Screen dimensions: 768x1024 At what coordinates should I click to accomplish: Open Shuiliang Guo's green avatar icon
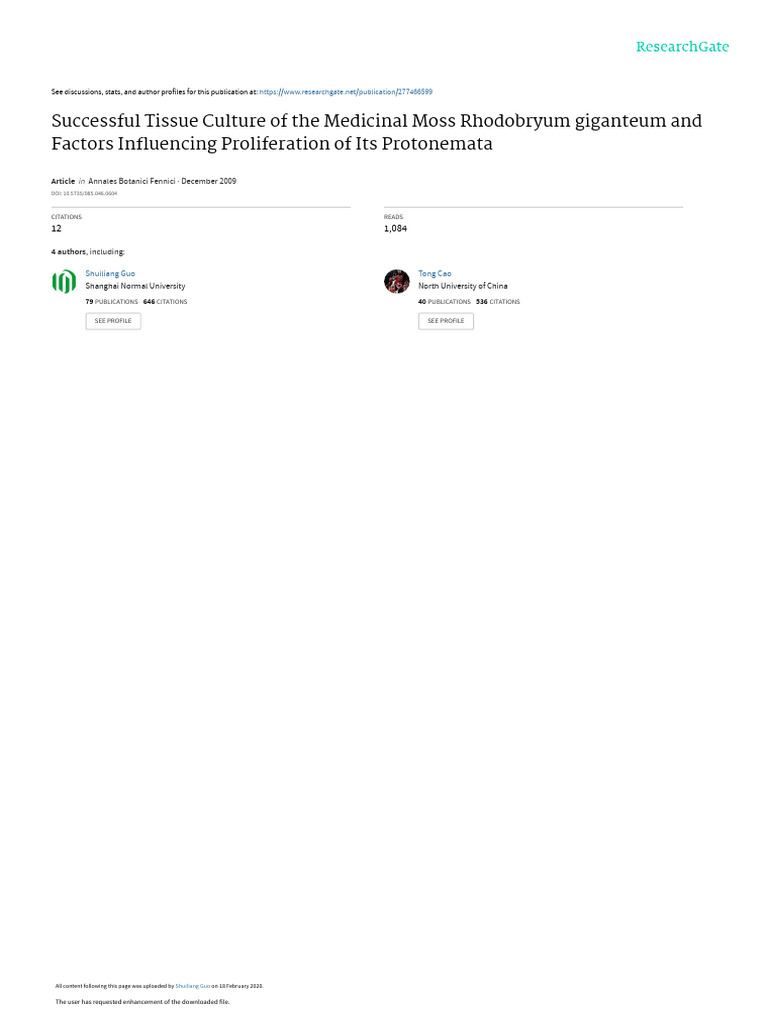(x=64, y=281)
